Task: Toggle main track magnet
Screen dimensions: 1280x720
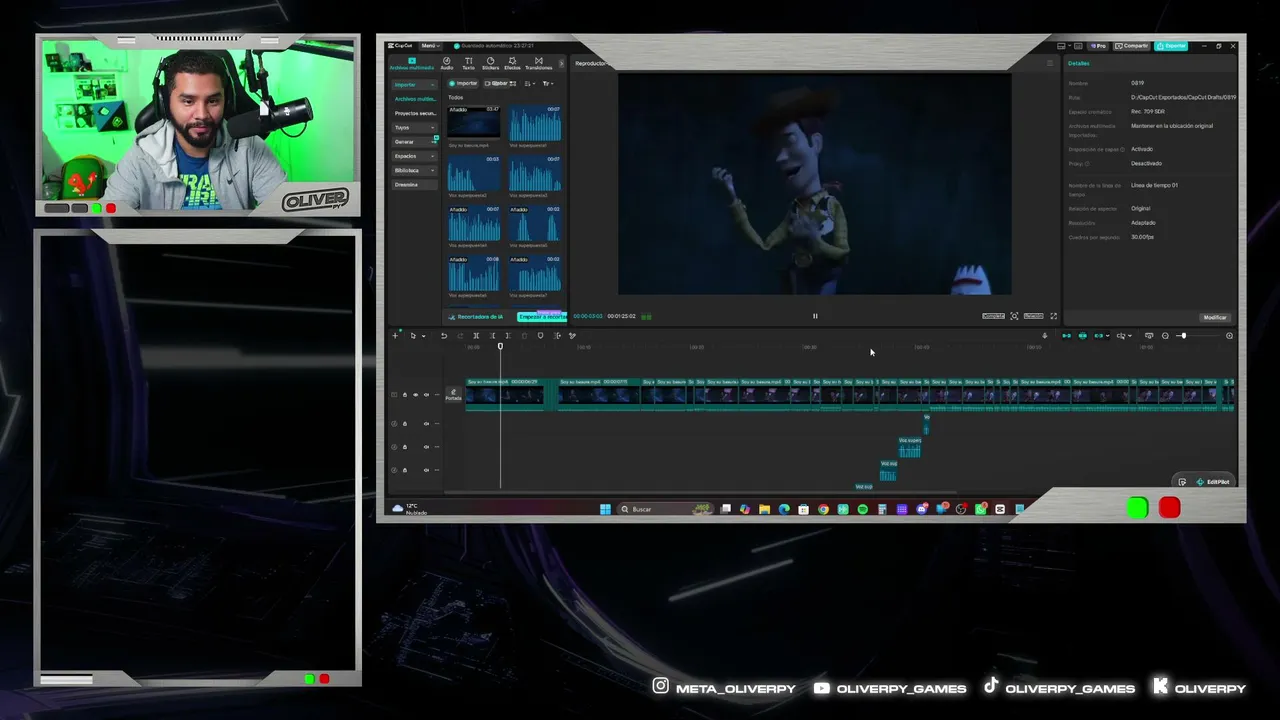Action: point(1066,336)
